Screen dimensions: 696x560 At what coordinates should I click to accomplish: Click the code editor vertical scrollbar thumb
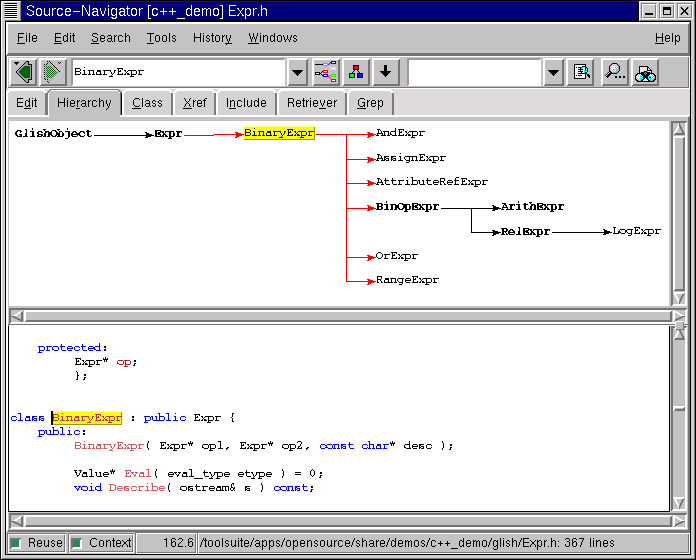(679, 409)
